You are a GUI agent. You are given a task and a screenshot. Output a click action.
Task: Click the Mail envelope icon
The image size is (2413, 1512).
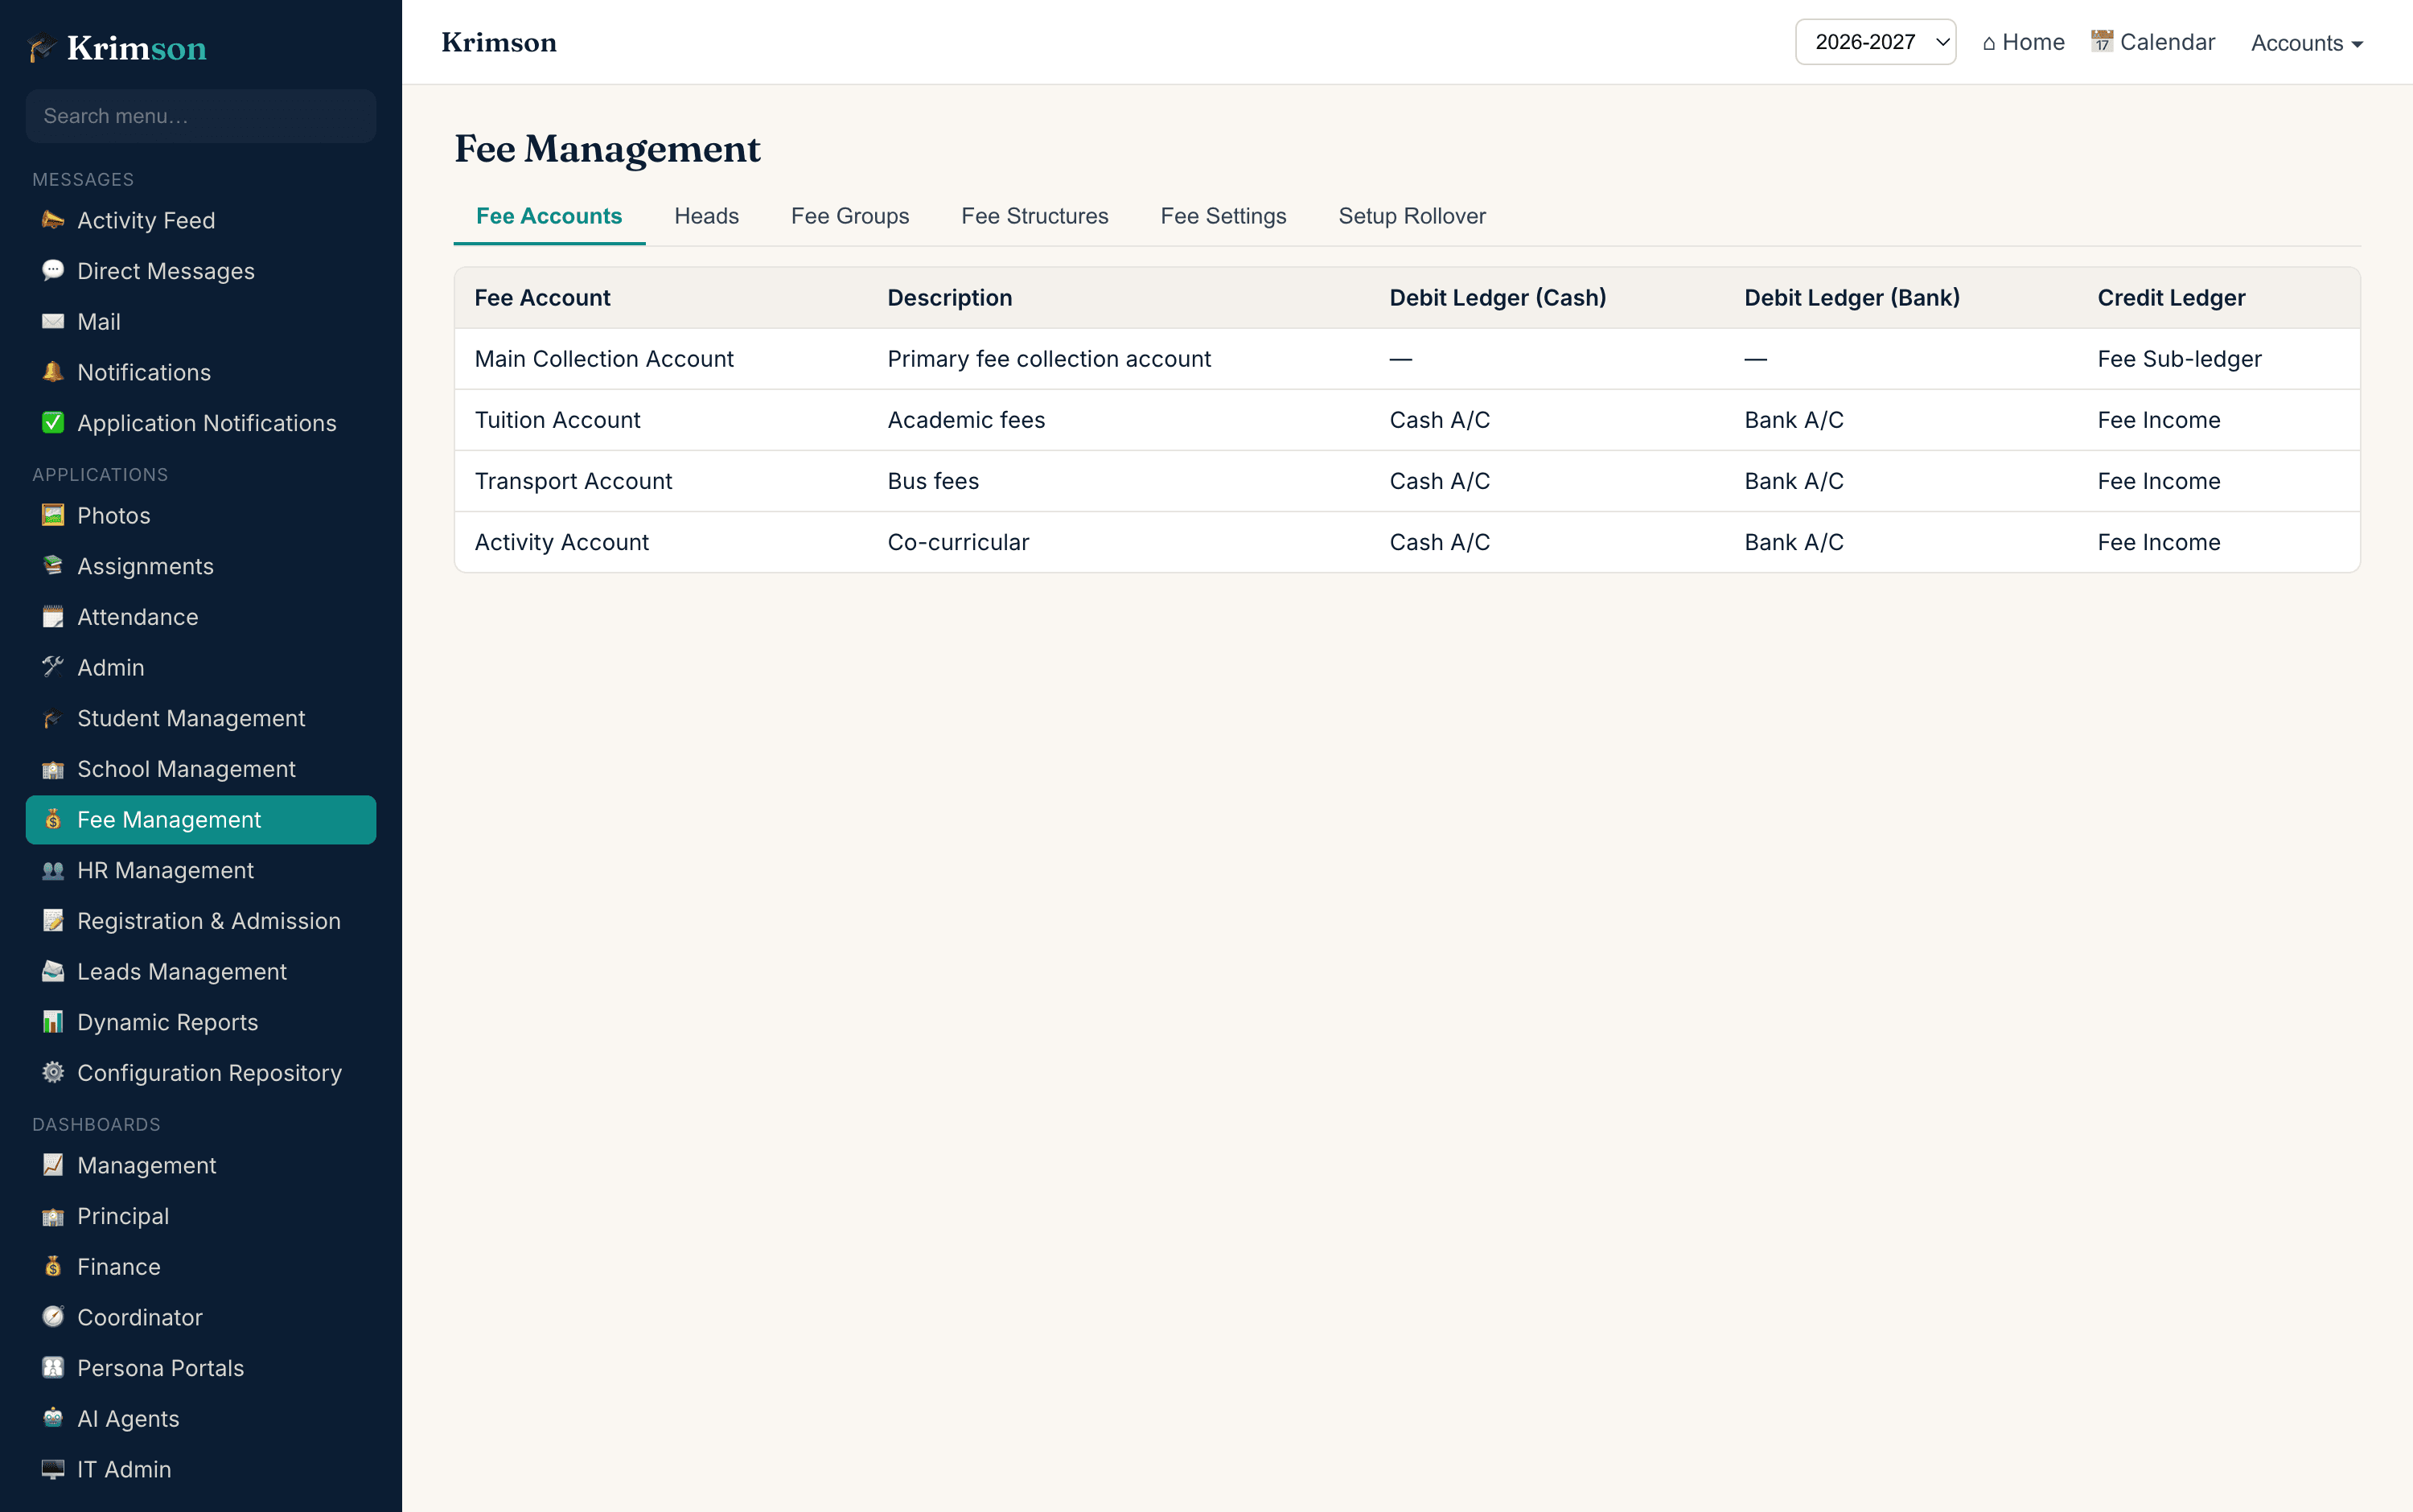[53, 322]
